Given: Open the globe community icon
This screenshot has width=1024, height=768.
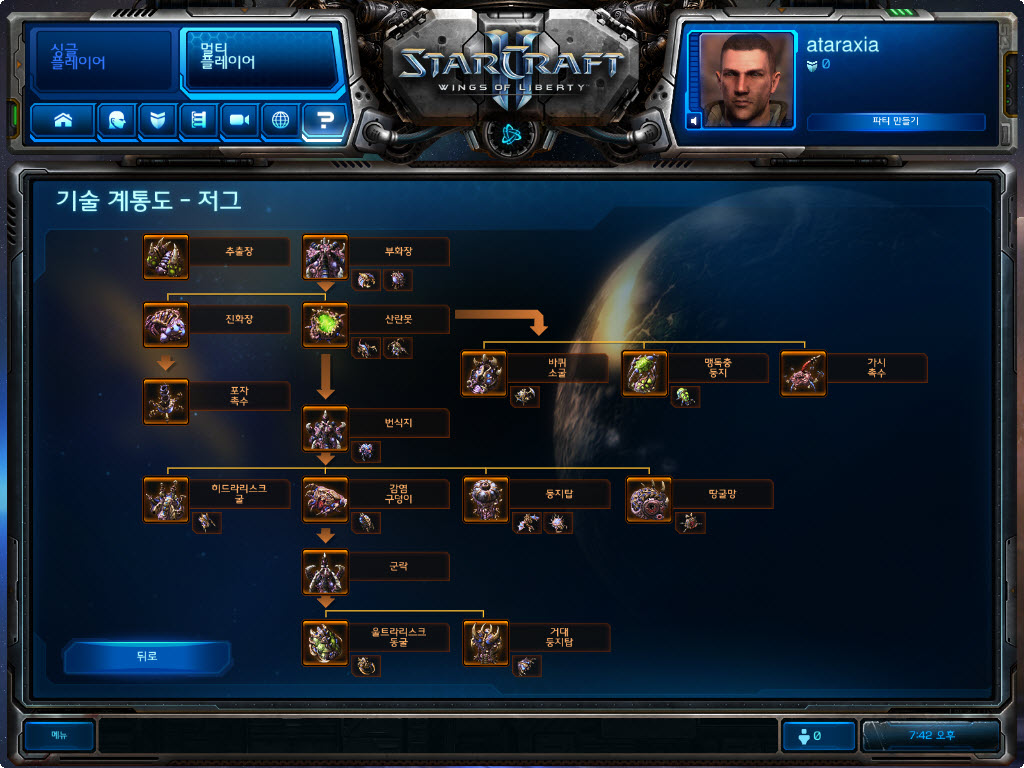Looking at the screenshot, I should (280, 120).
